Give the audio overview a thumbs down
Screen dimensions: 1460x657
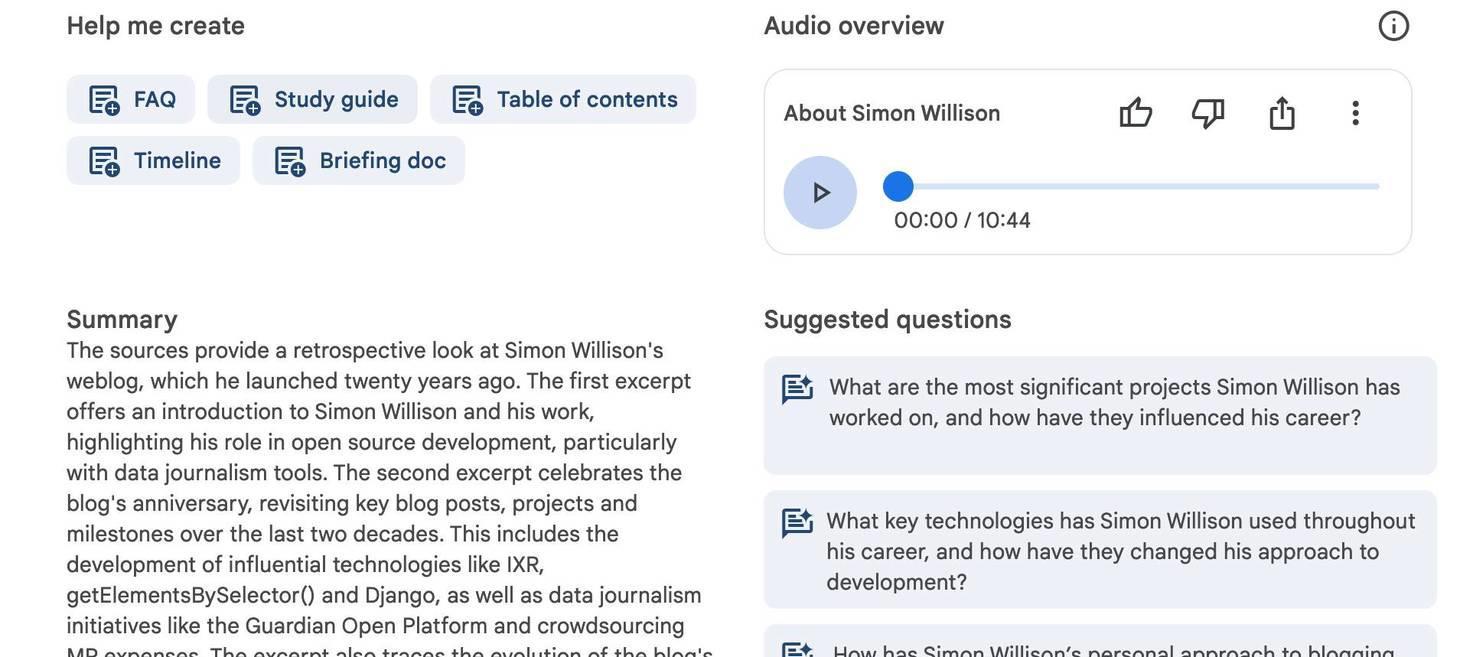point(1206,113)
